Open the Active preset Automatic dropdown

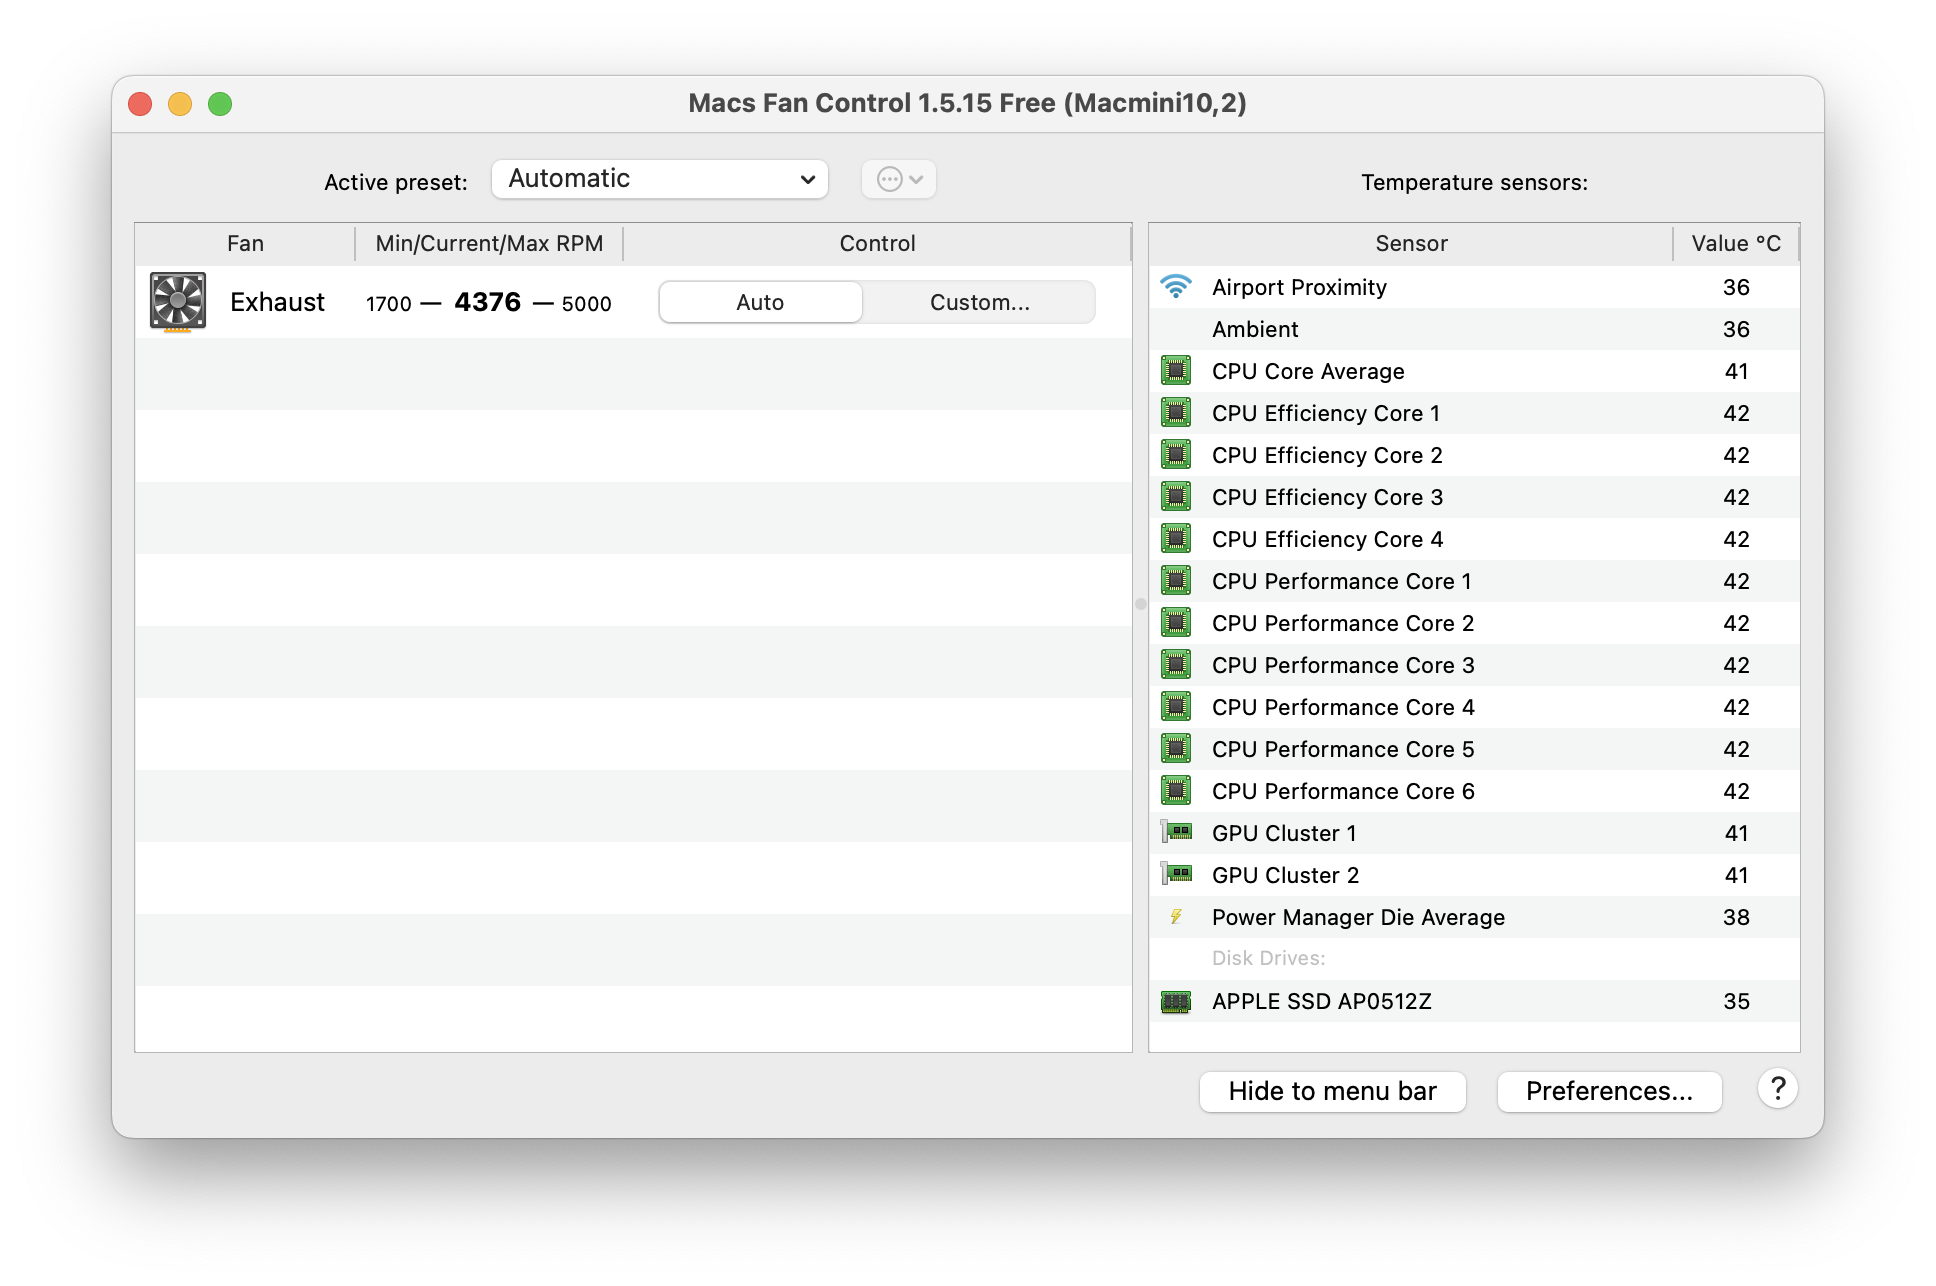click(660, 179)
